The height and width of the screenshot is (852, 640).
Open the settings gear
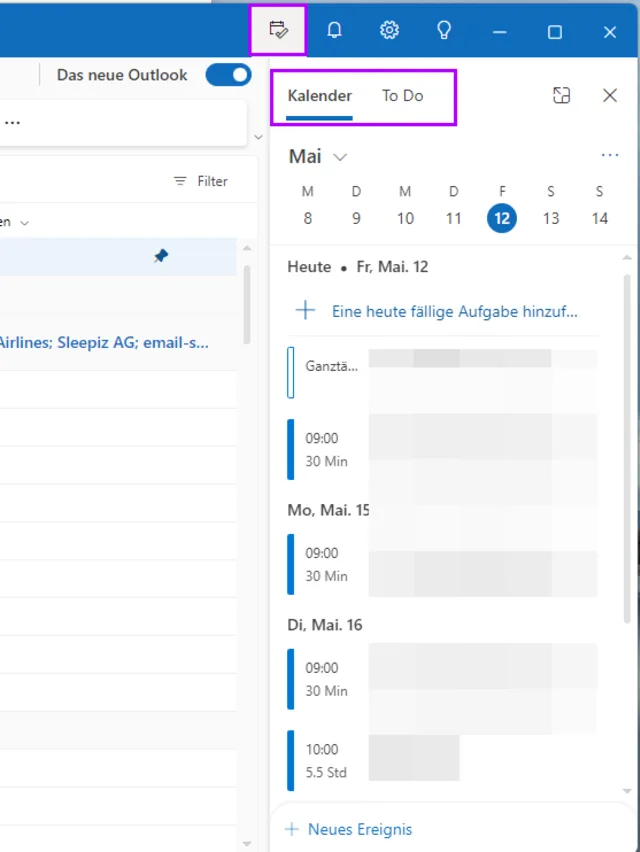click(389, 31)
